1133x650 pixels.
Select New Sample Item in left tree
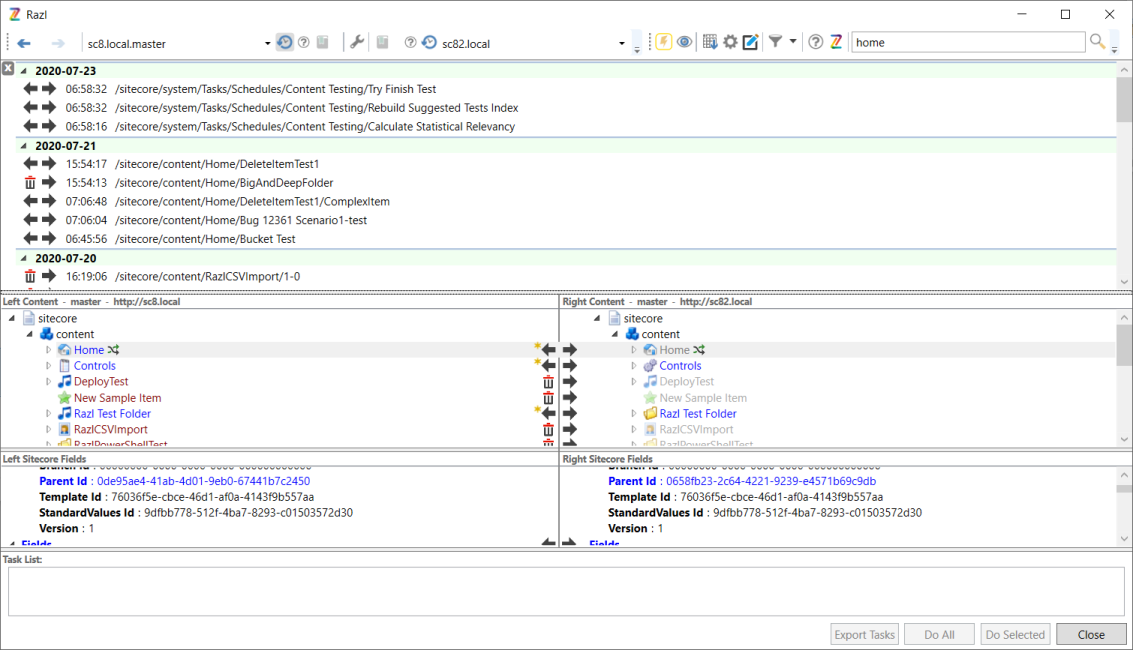pyautogui.click(x=117, y=398)
